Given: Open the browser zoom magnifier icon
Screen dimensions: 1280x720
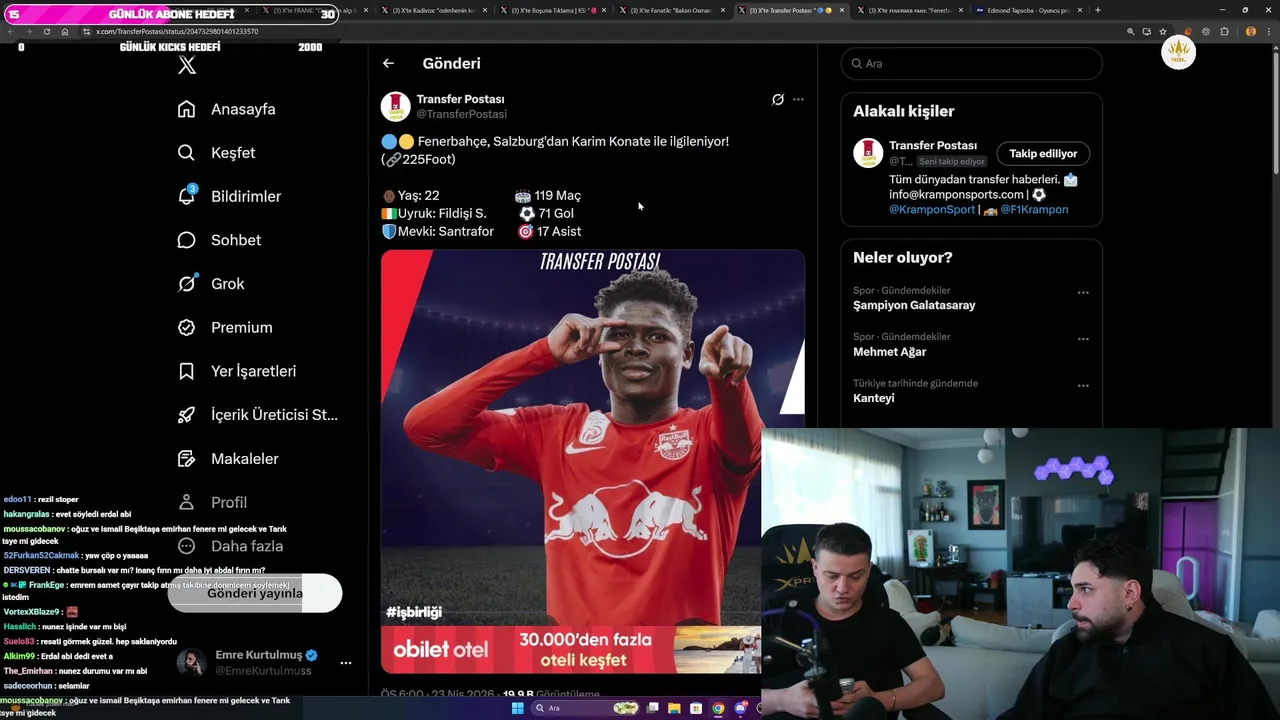Looking at the screenshot, I should click(1131, 31).
